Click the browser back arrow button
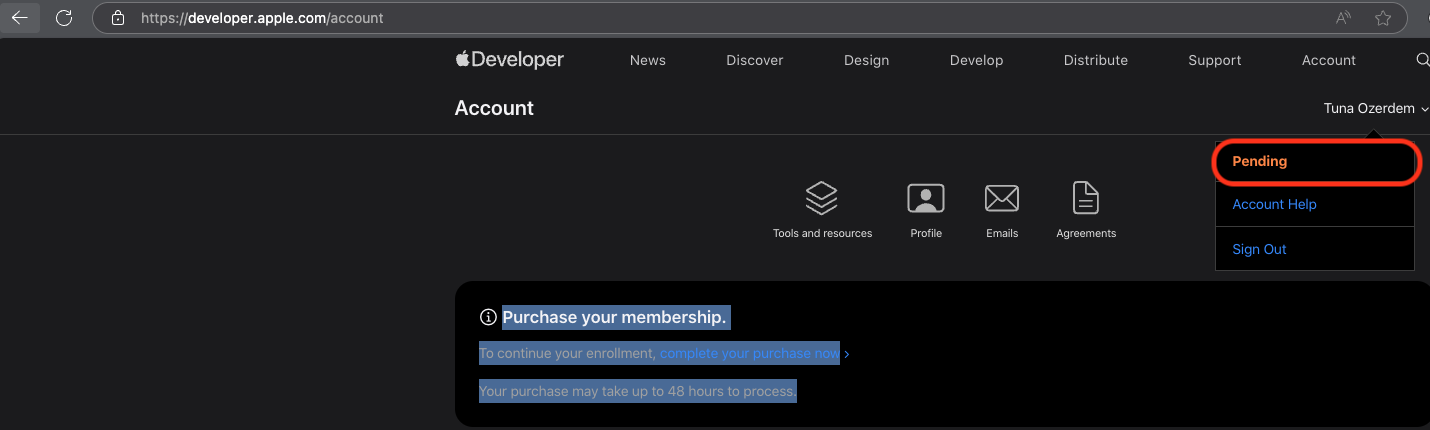 pyautogui.click(x=20, y=18)
